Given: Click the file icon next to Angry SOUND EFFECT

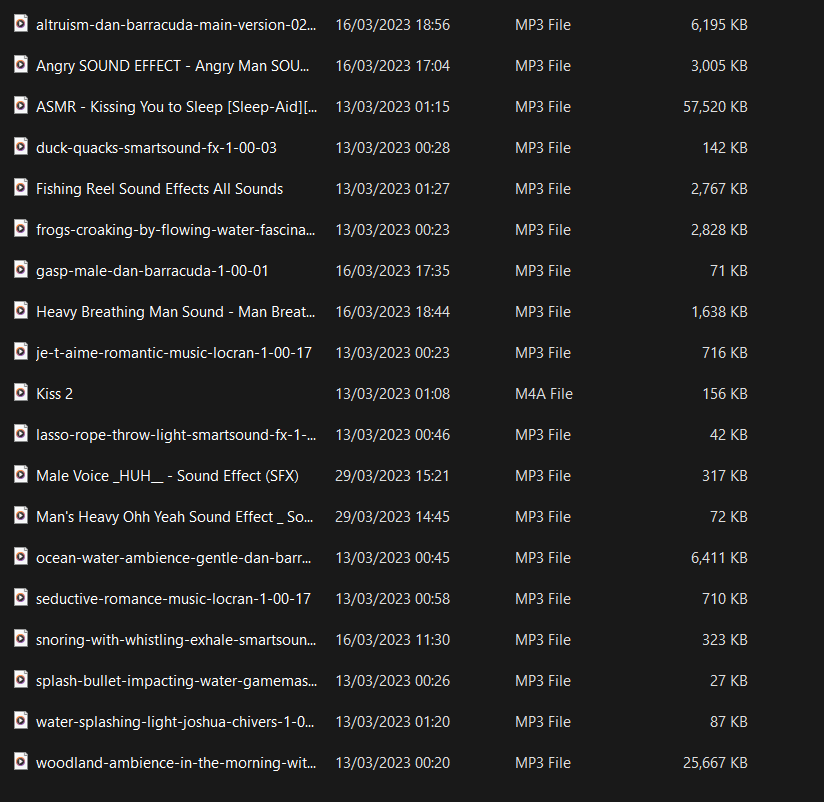Looking at the screenshot, I should (20, 65).
